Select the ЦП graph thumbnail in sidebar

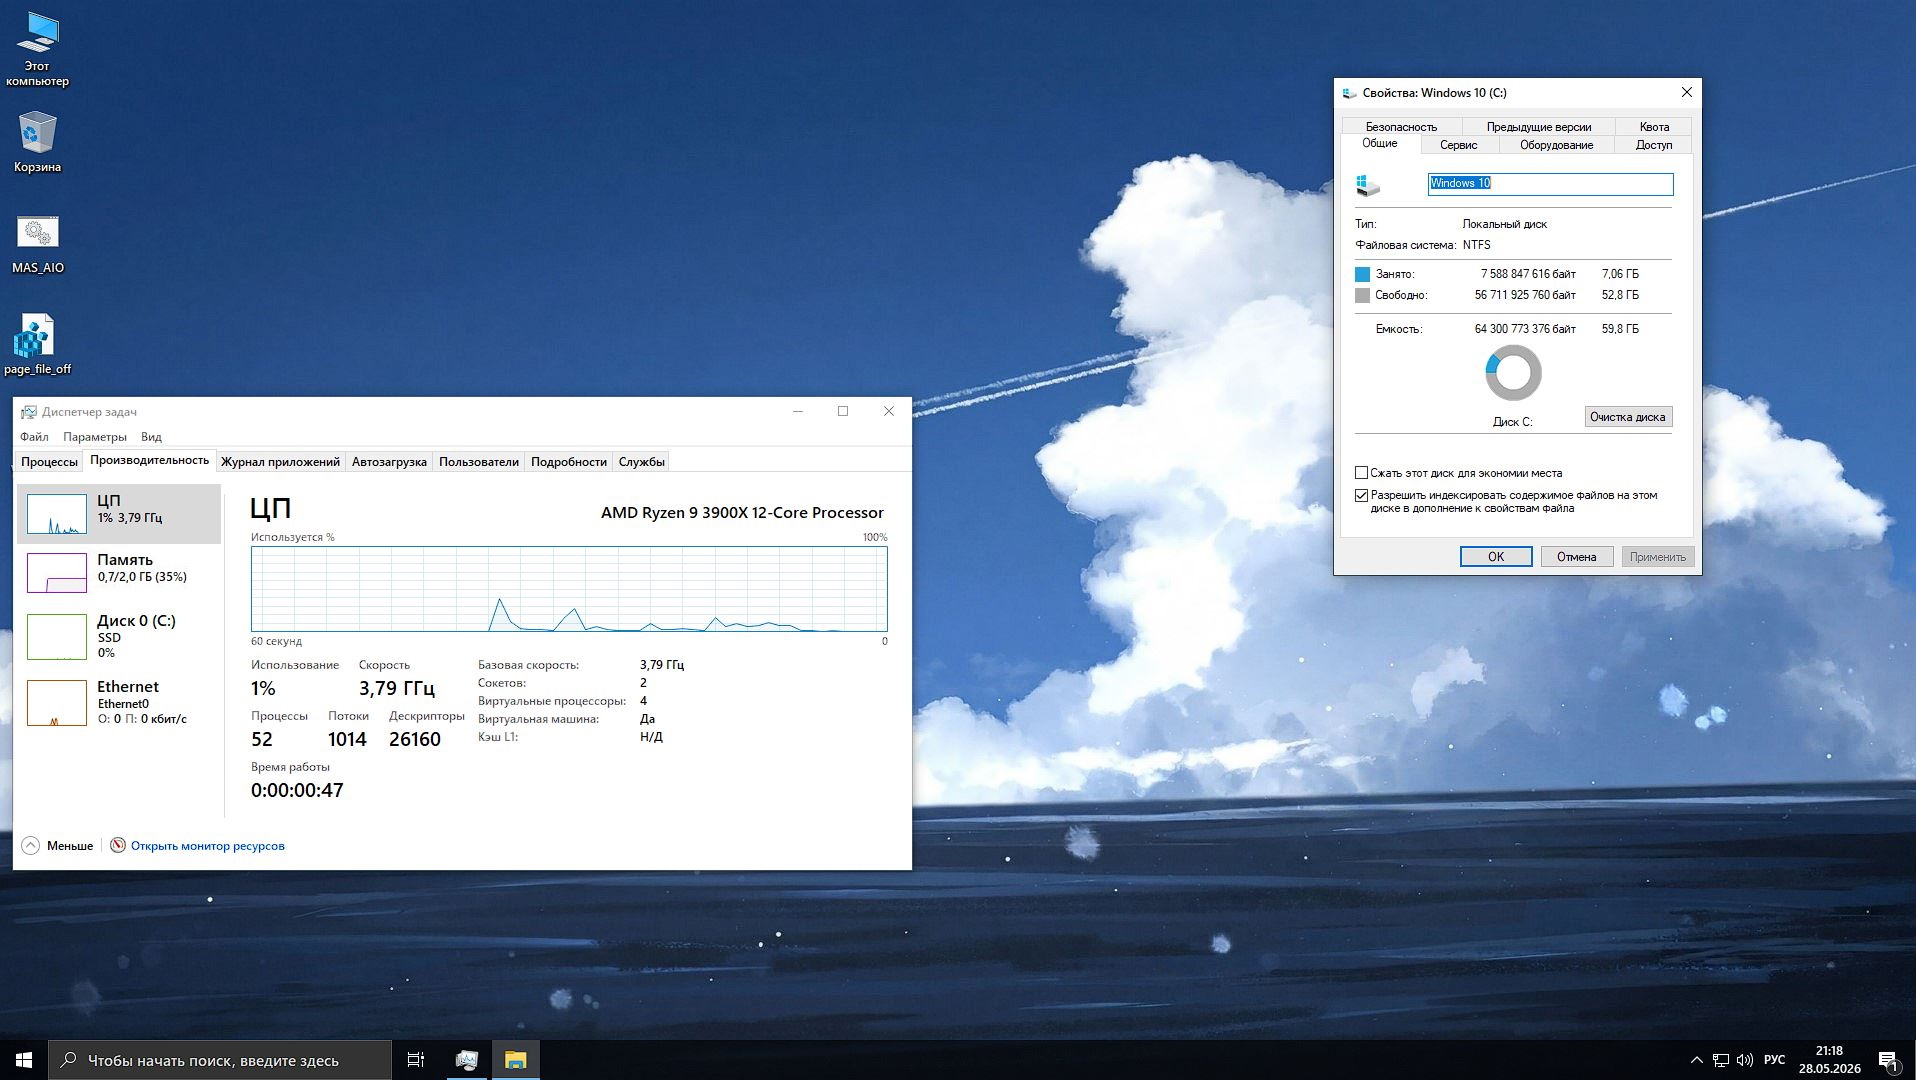click(57, 514)
